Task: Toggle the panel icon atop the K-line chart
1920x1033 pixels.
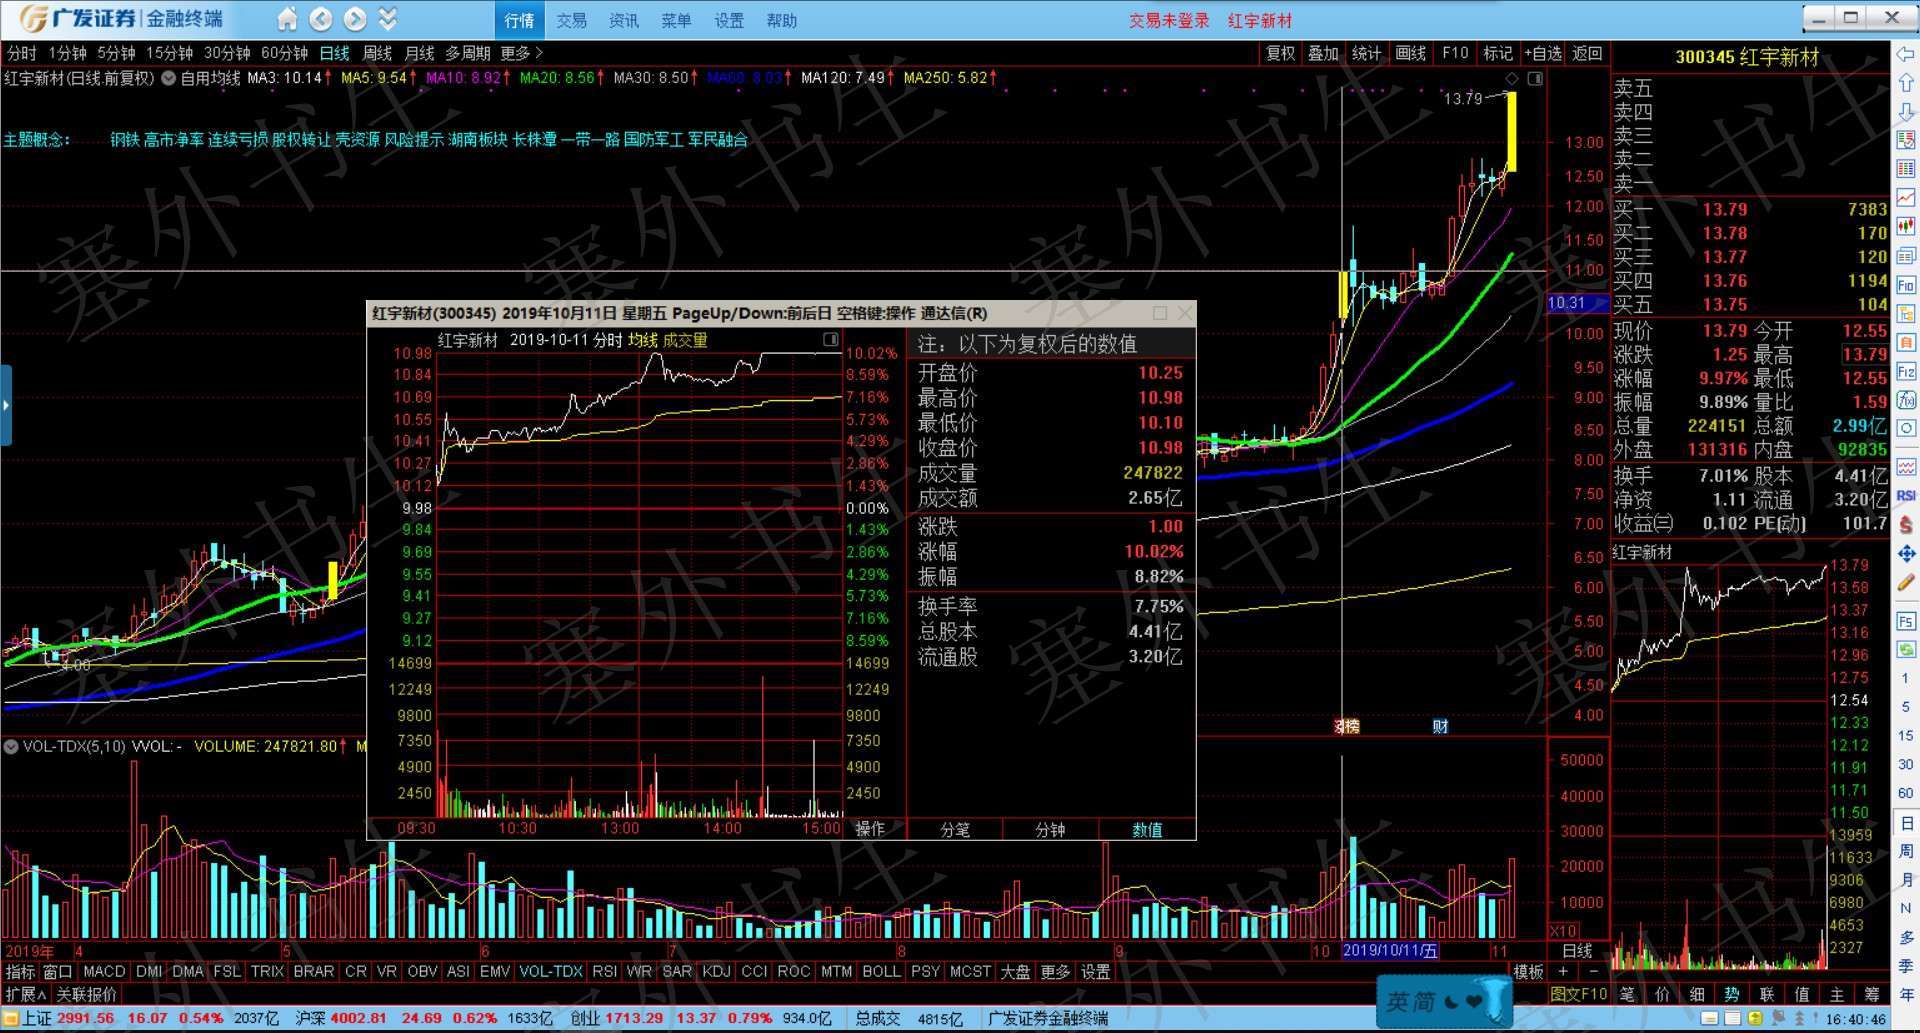Action: click(1535, 78)
